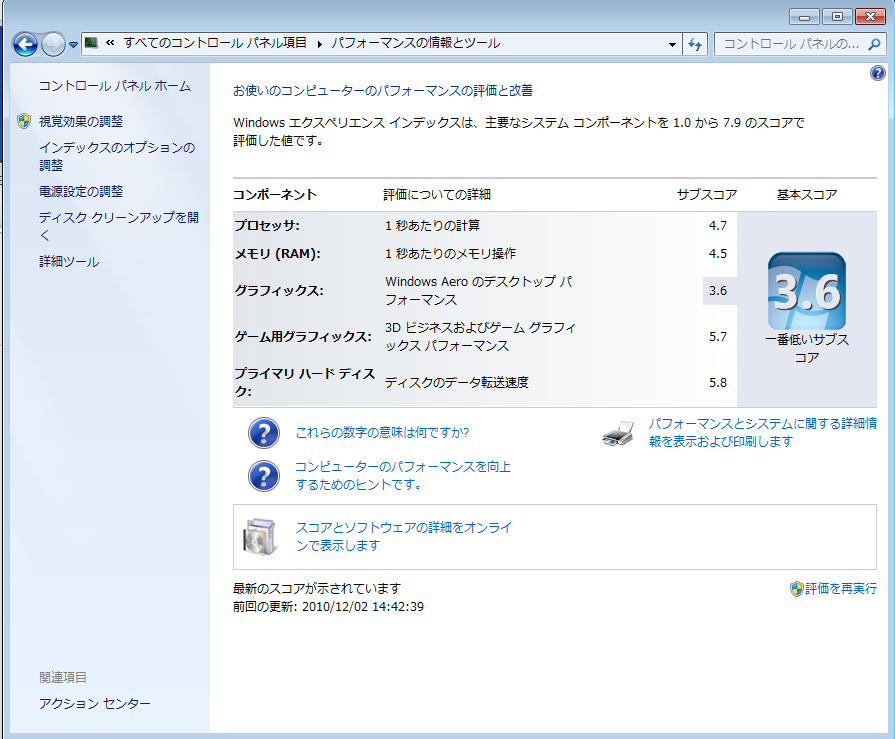Click question icon beside performance hints link

[x=264, y=476]
